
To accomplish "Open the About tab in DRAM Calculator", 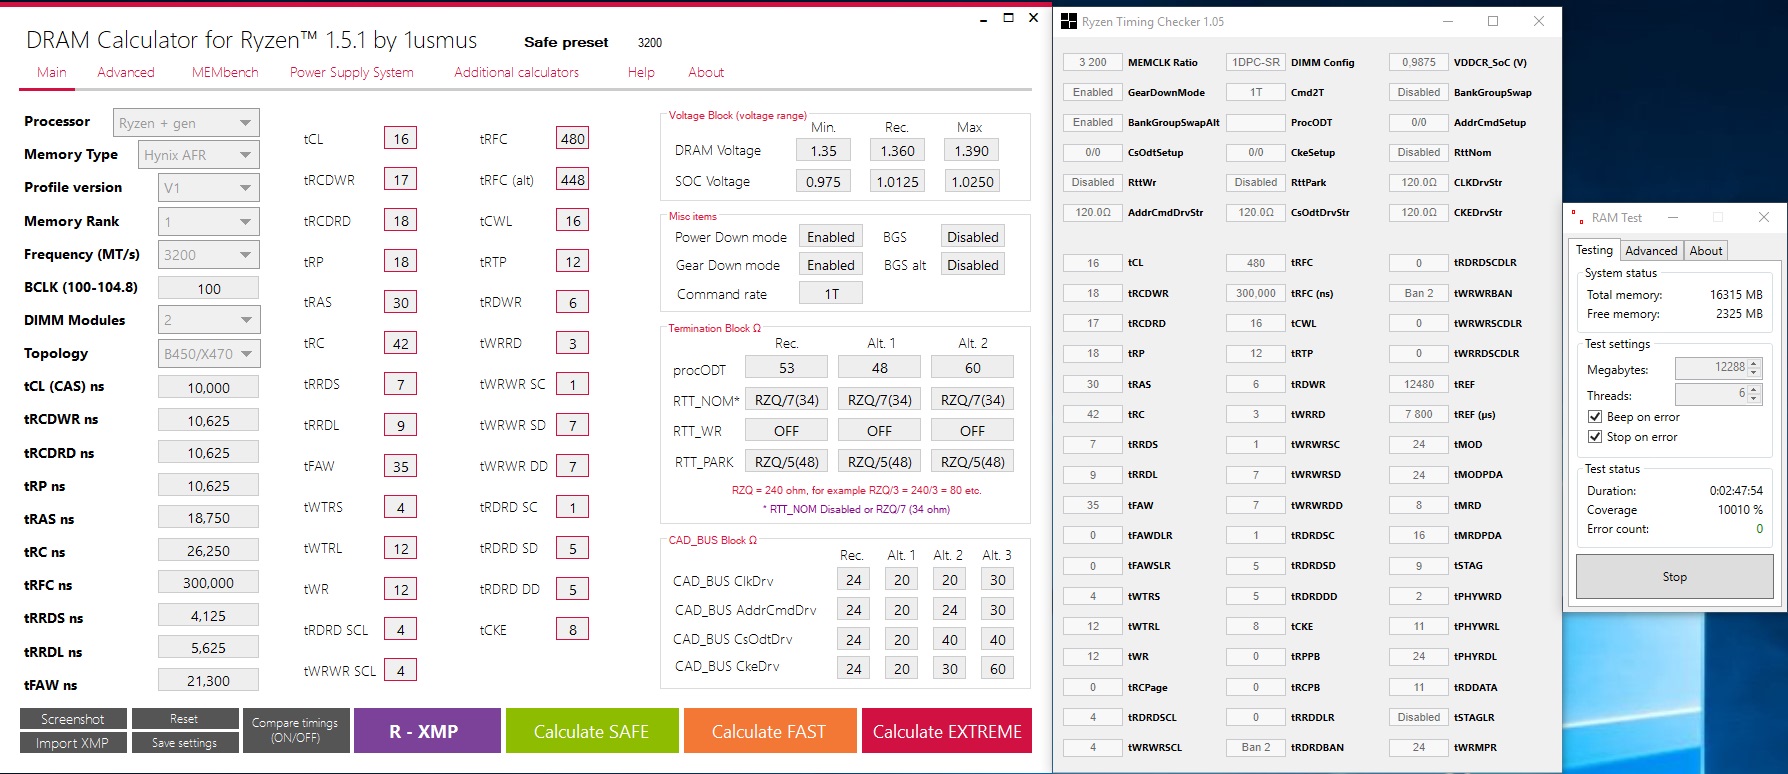I will (x=706, y=72).
